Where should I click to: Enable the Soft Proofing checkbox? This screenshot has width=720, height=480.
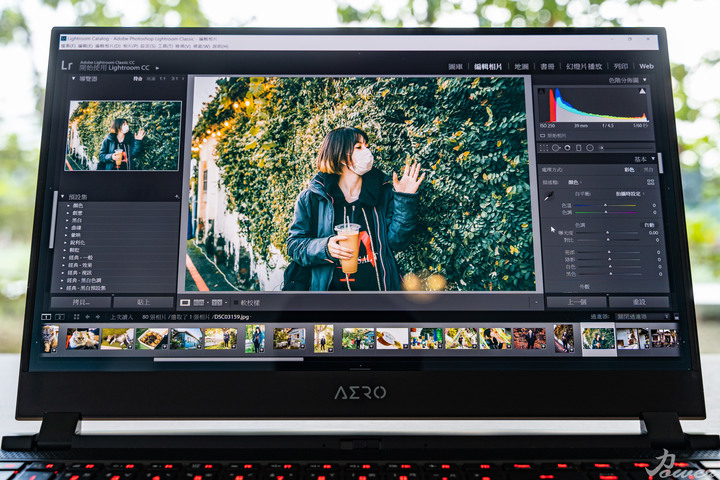pos(236,303)
